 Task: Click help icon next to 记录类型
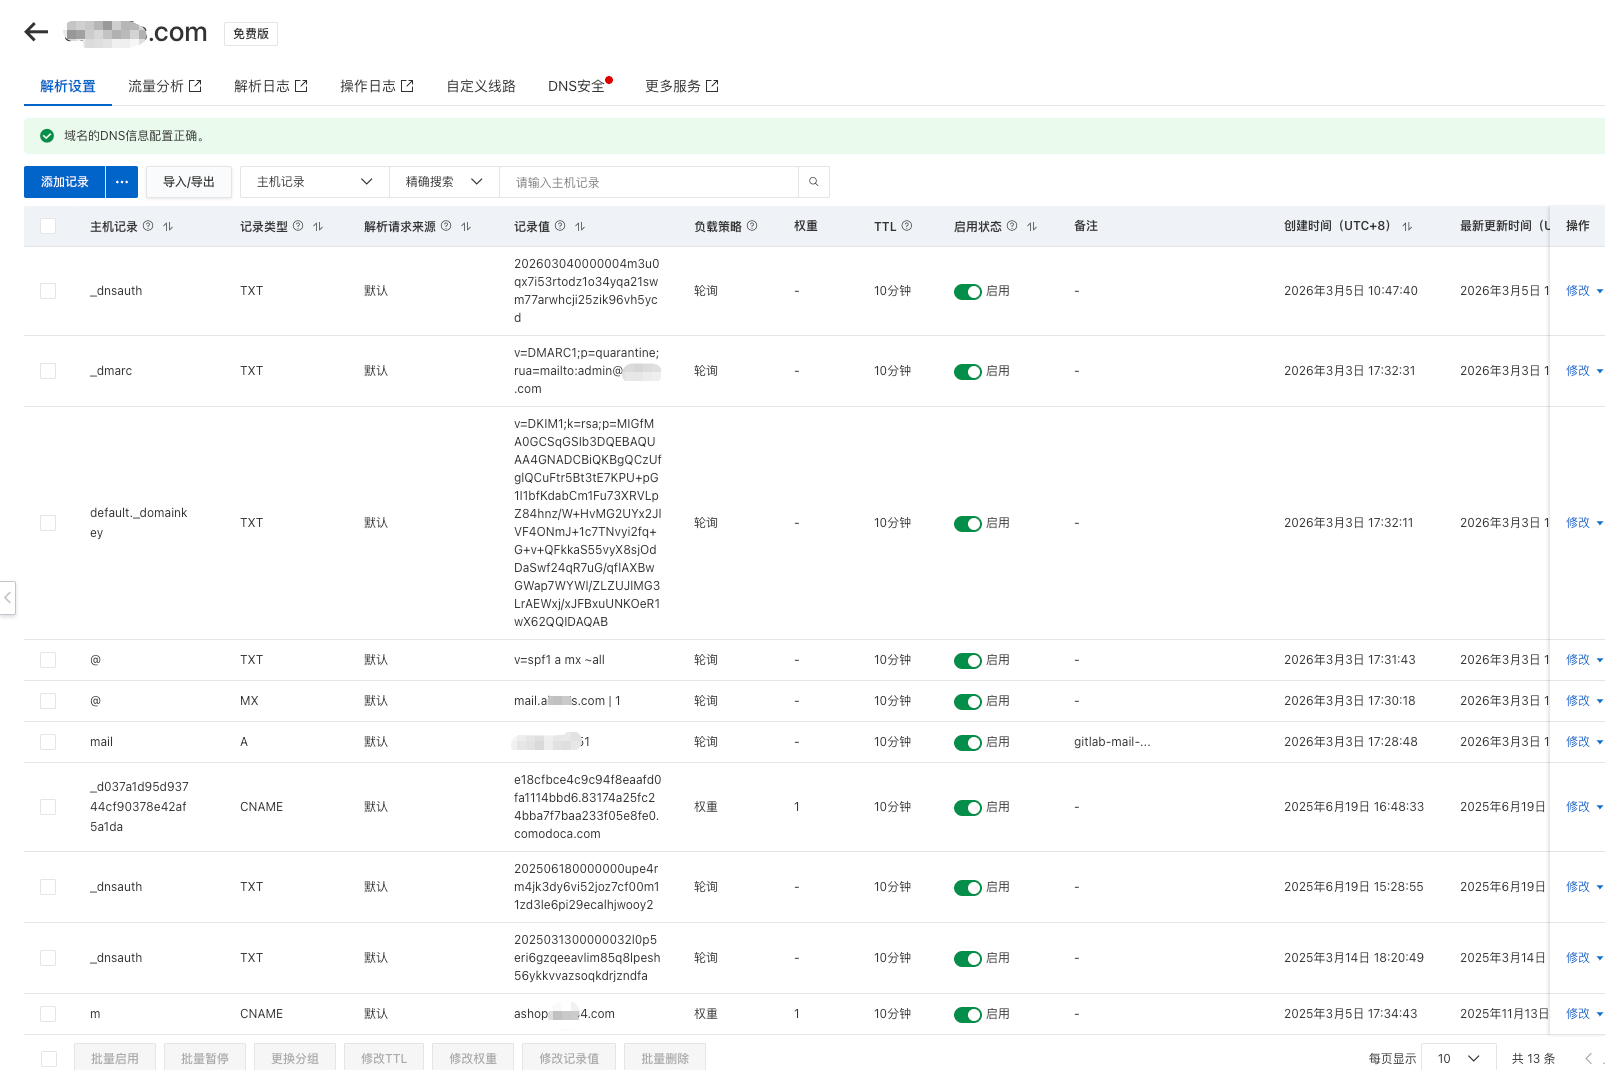coord(298,226)
